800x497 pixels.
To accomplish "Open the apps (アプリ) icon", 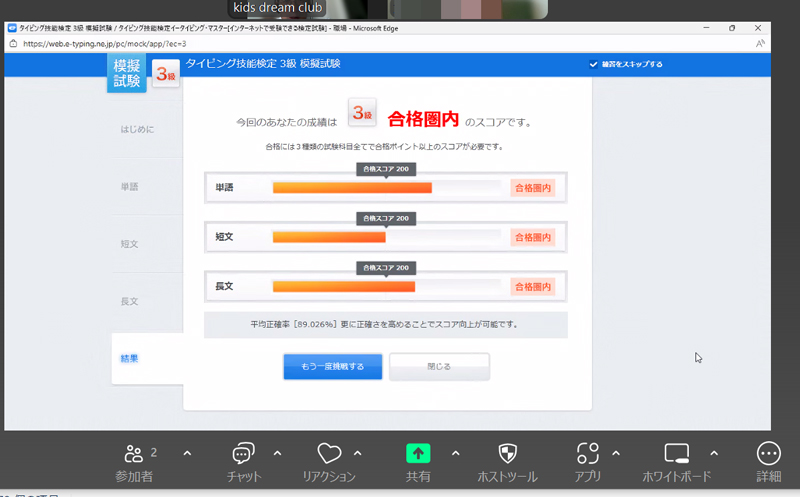I will [588, 453].
